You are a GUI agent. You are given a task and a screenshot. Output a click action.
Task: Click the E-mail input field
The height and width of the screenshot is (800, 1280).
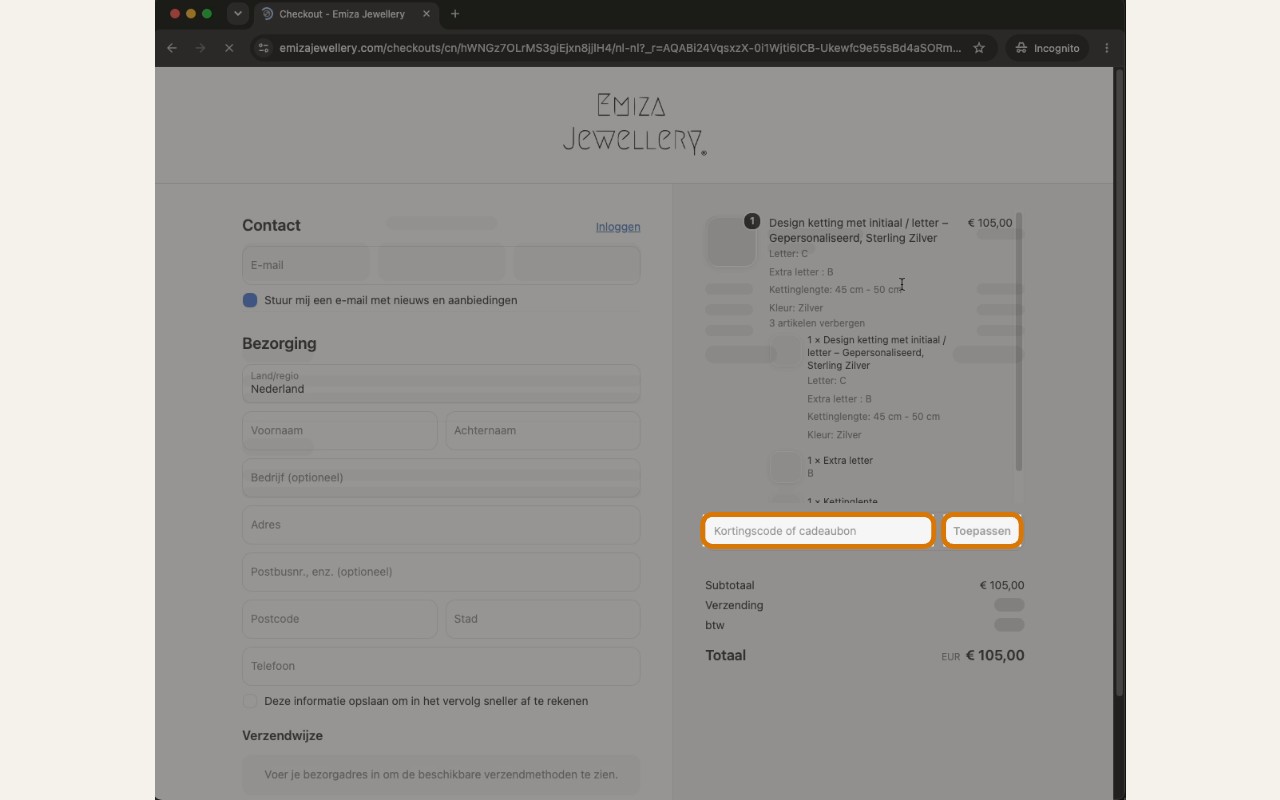441,265
